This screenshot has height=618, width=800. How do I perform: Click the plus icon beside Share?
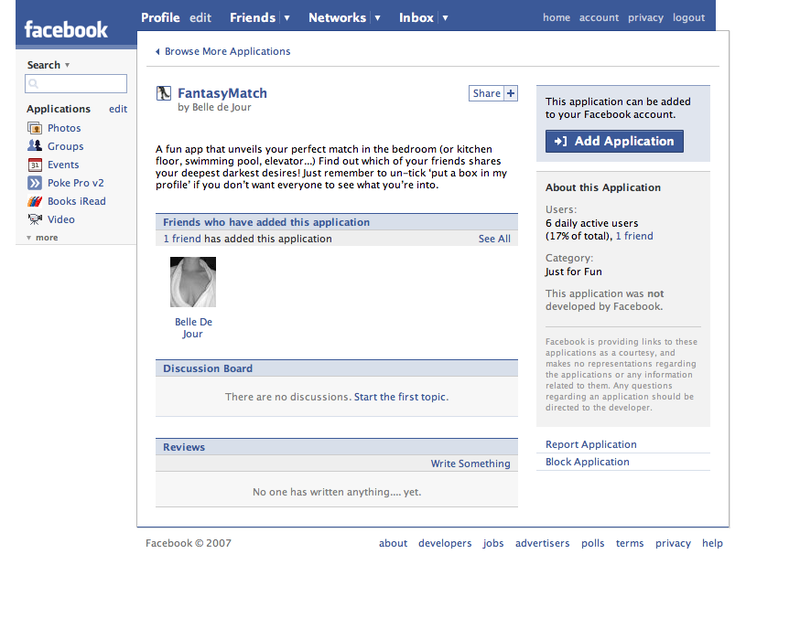(511, 94)
